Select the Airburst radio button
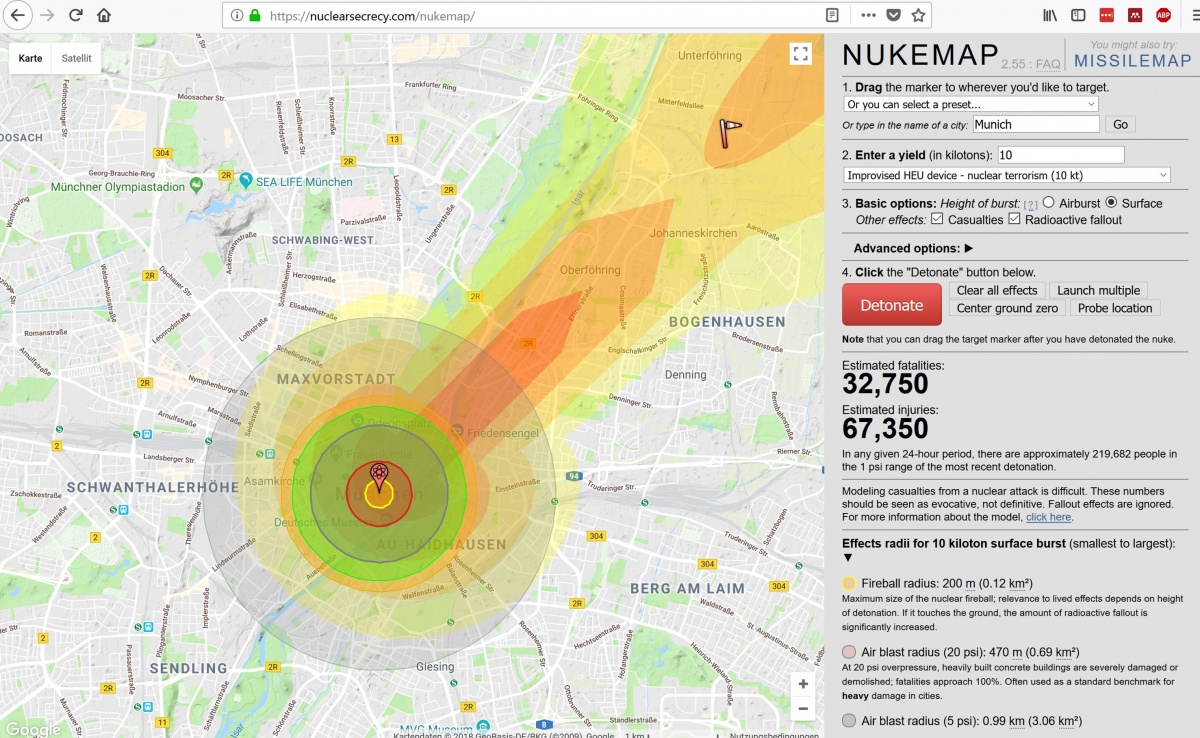1200x738 pixels. tap(1049, 203)
